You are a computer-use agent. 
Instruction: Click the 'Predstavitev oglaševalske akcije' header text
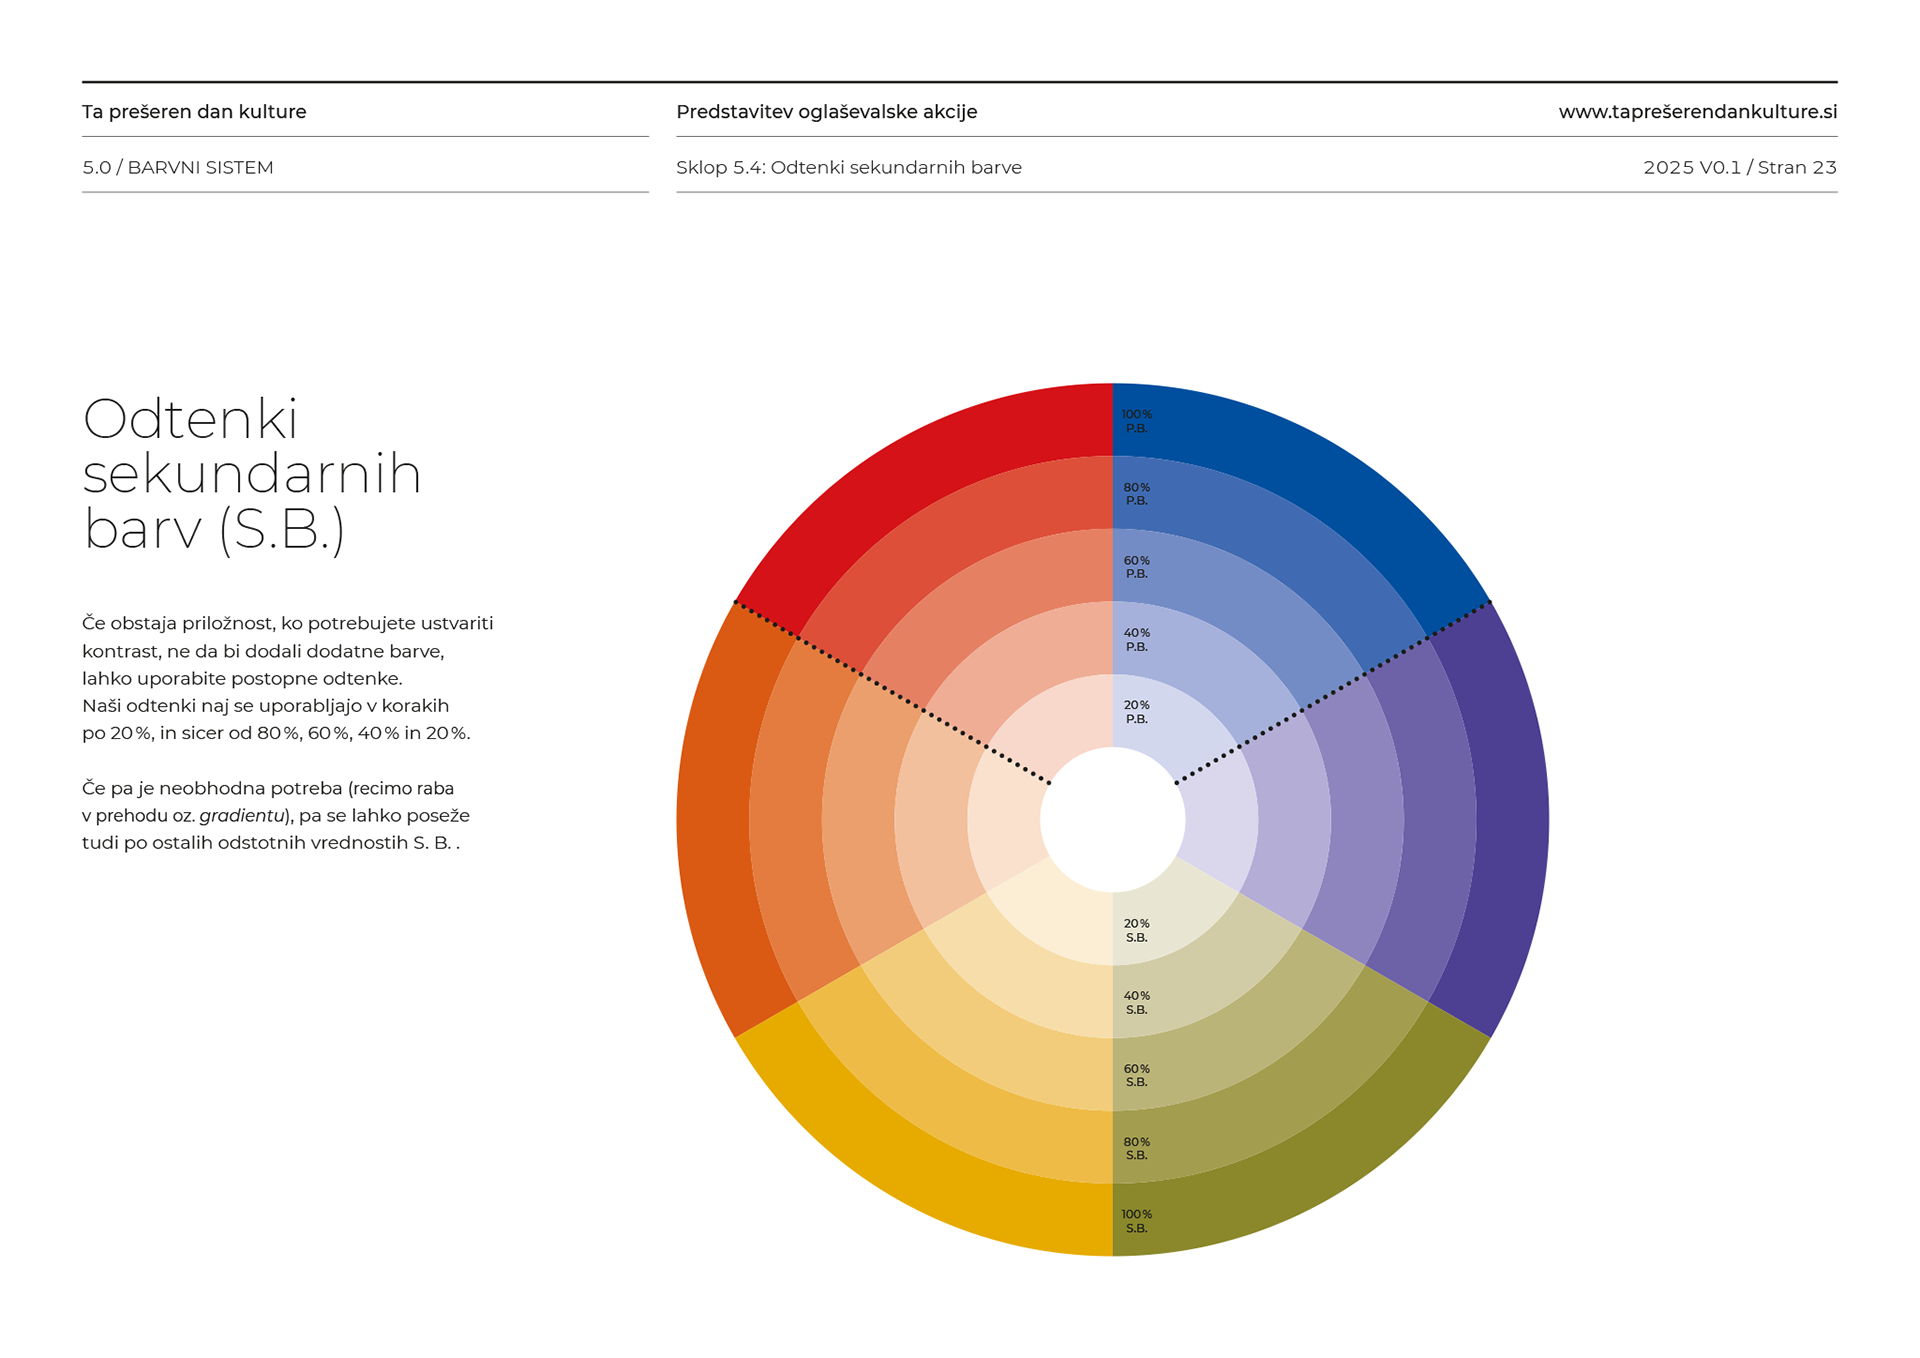826,112
